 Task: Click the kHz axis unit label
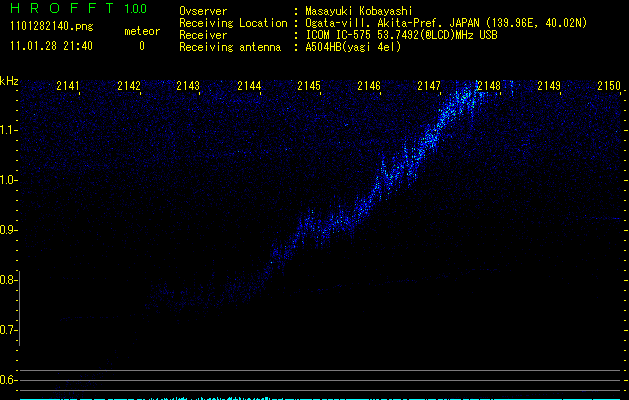point(9,81)
